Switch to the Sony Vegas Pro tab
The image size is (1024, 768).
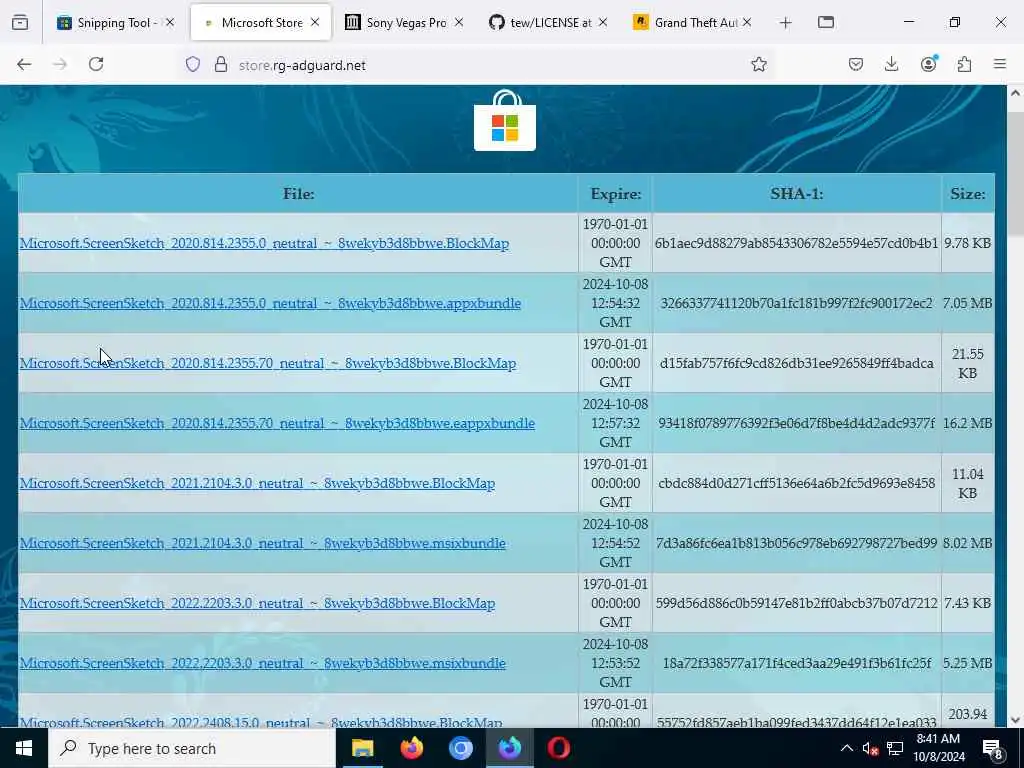click(396, 22)
